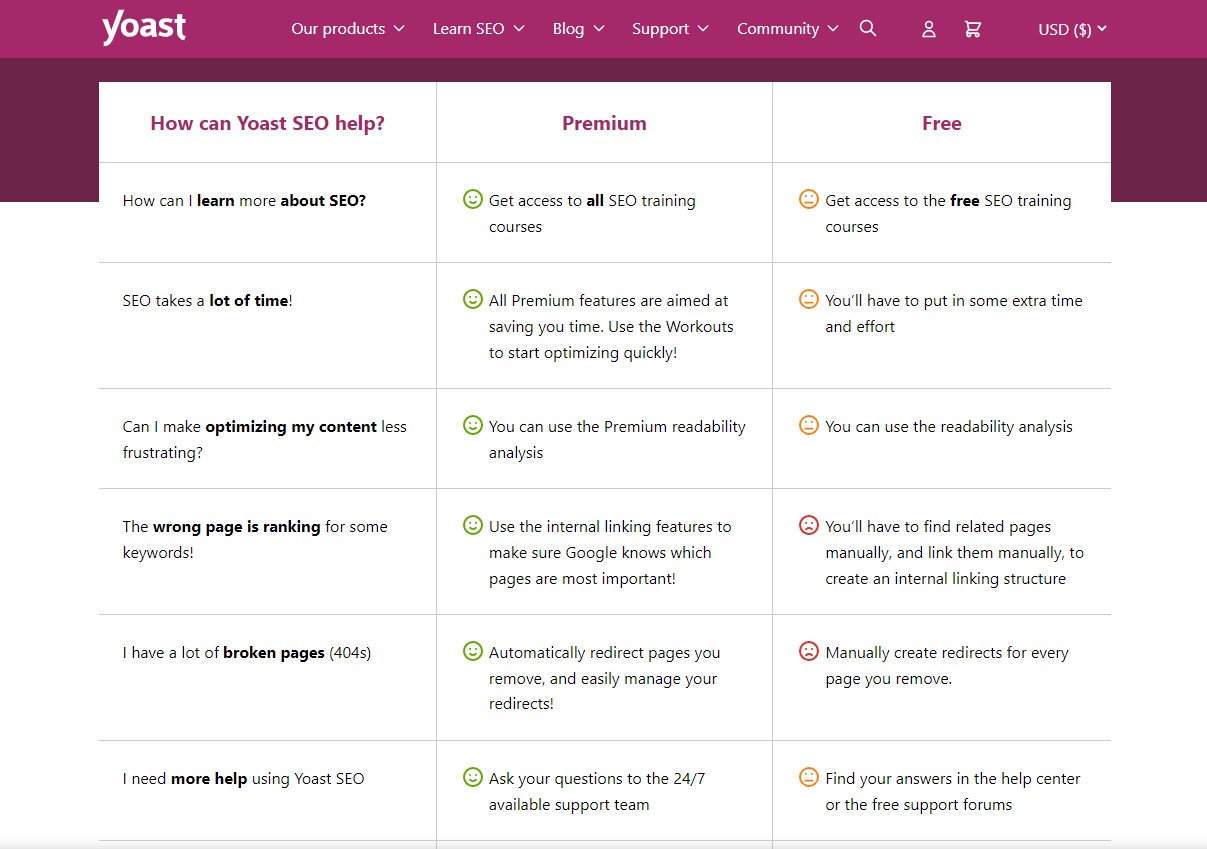
Task: Click red sad face beside manual redirects
Action: 809,652
